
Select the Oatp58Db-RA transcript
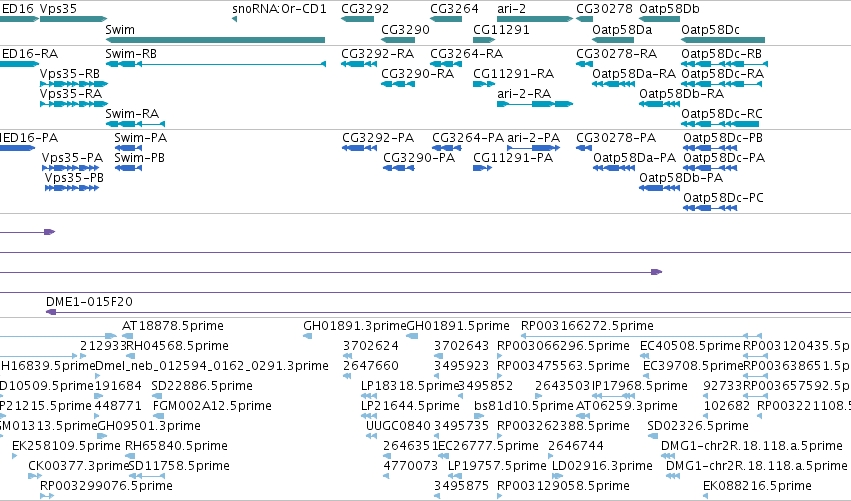[659, 104]
